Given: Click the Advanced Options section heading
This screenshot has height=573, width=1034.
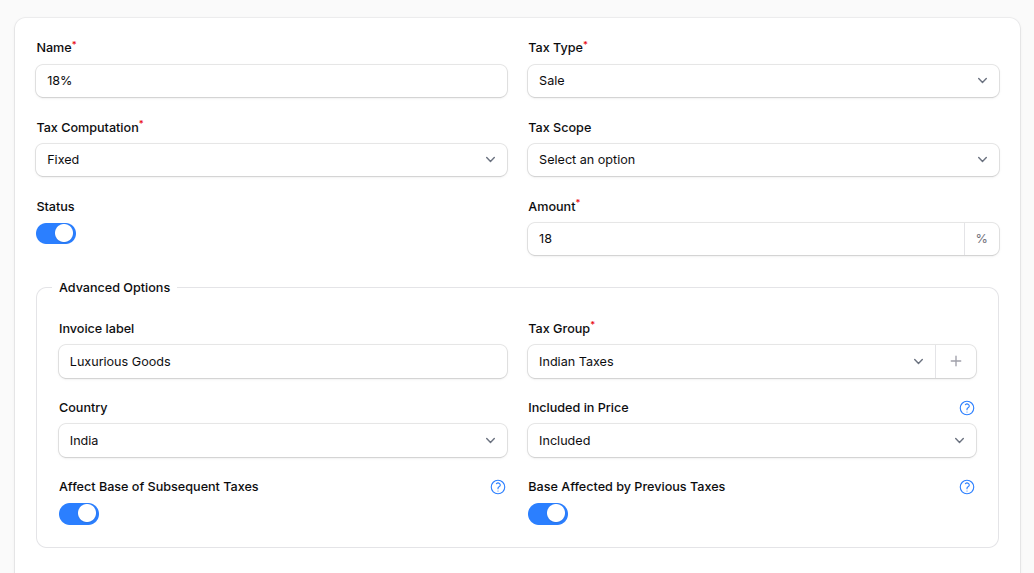Looking at the screenshot, I should click(x=115, y=288).
